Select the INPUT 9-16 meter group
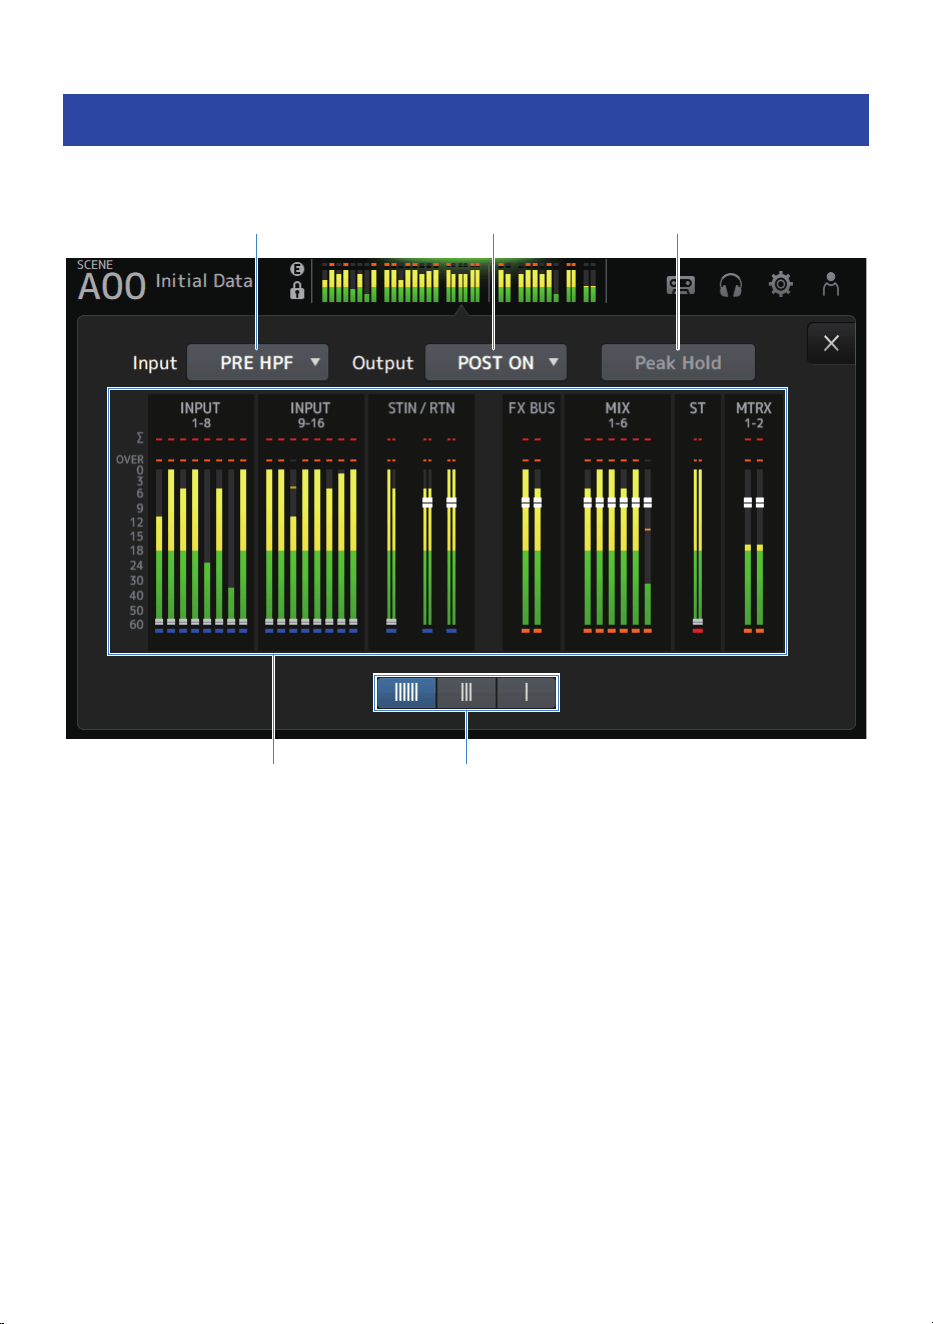This screenshot has height=1324, width=933. coord(311,521)
